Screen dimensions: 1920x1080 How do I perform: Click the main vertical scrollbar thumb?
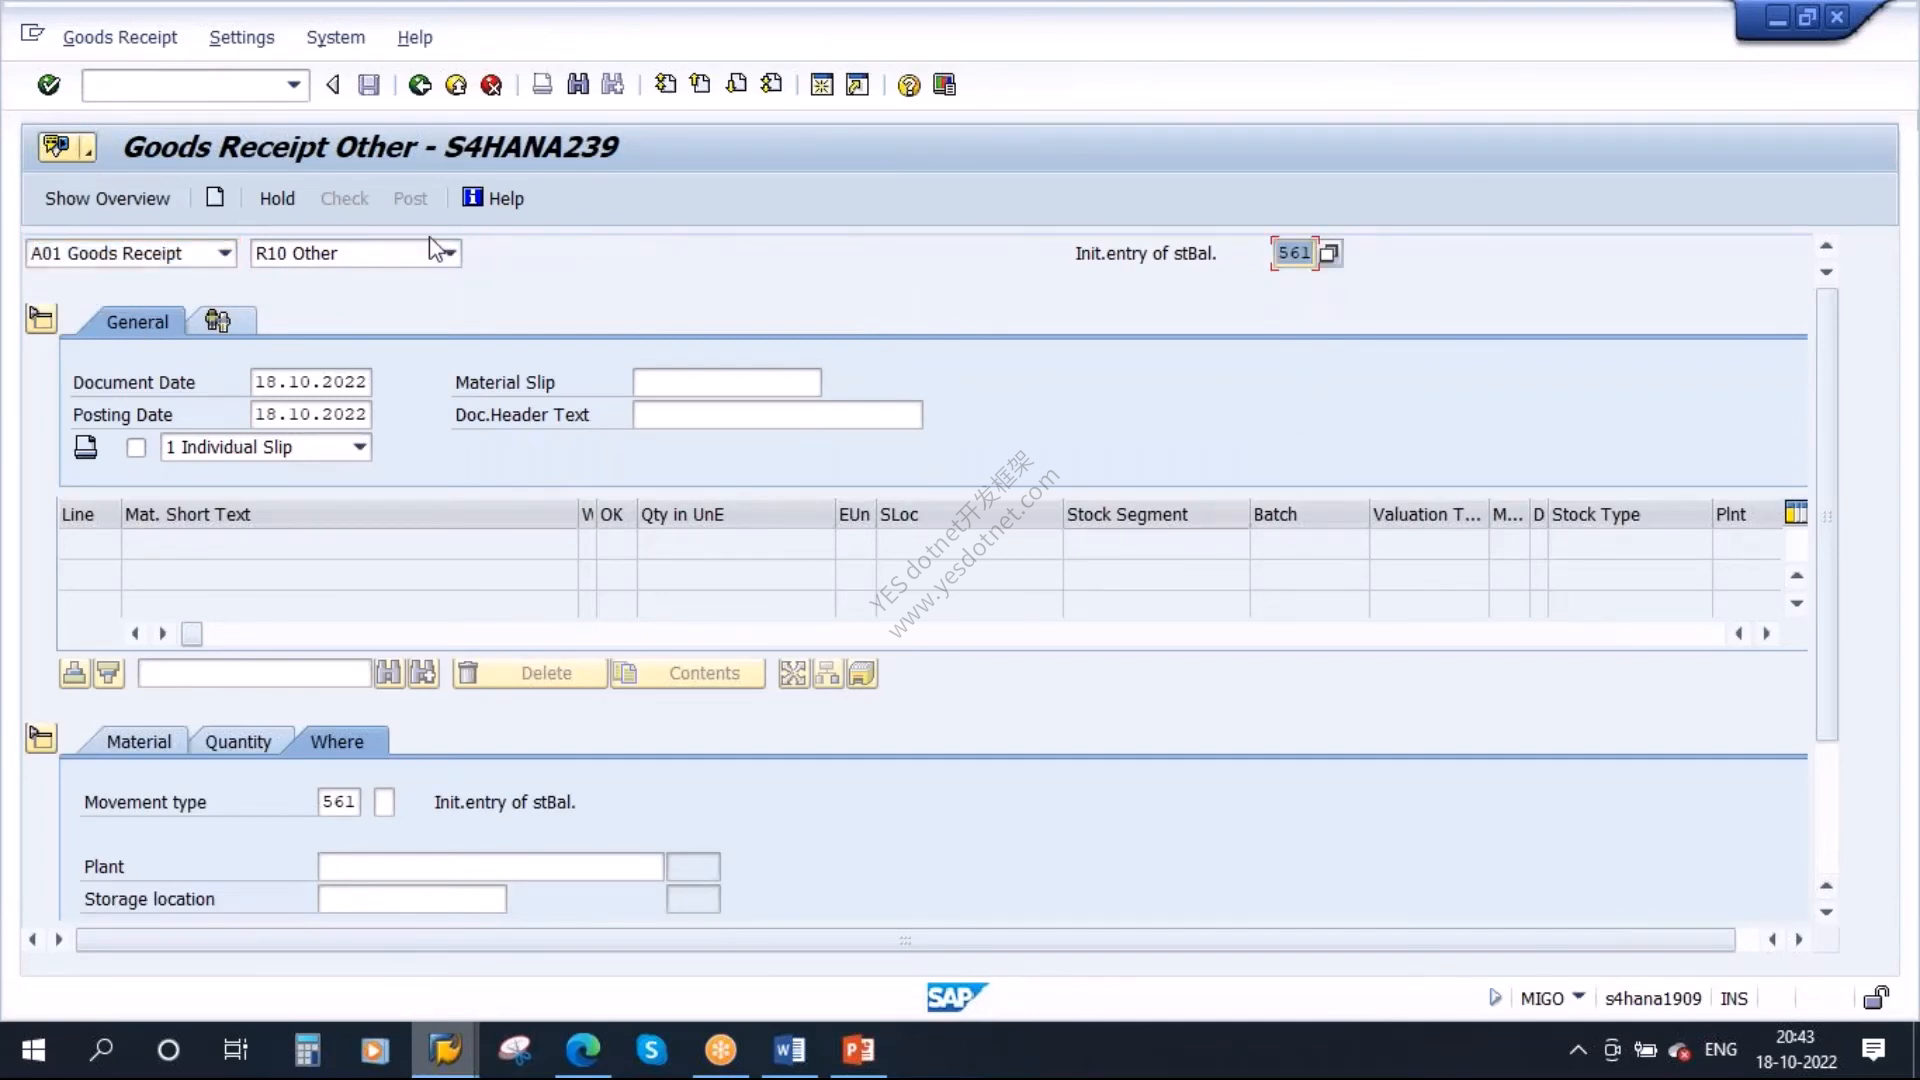click(x=1826, y=515)
